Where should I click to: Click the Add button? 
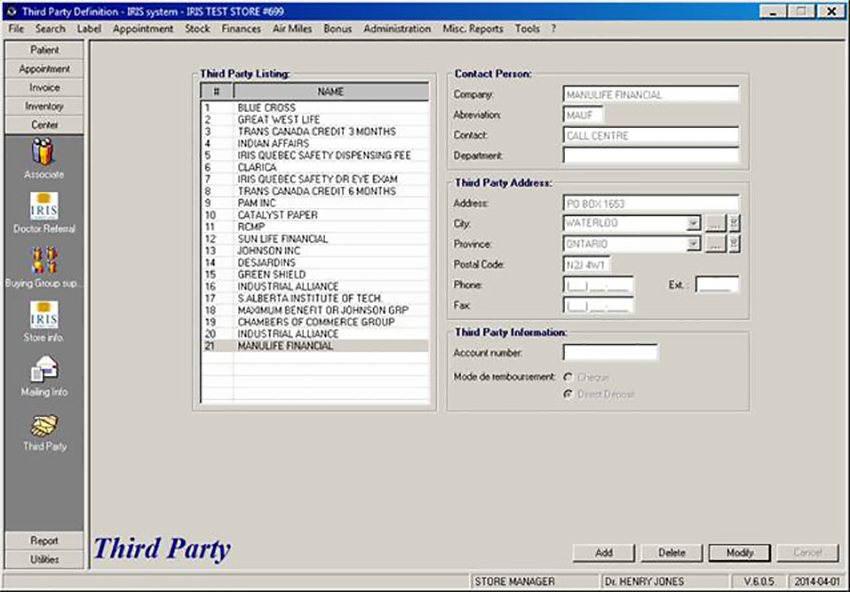point(603,552)
